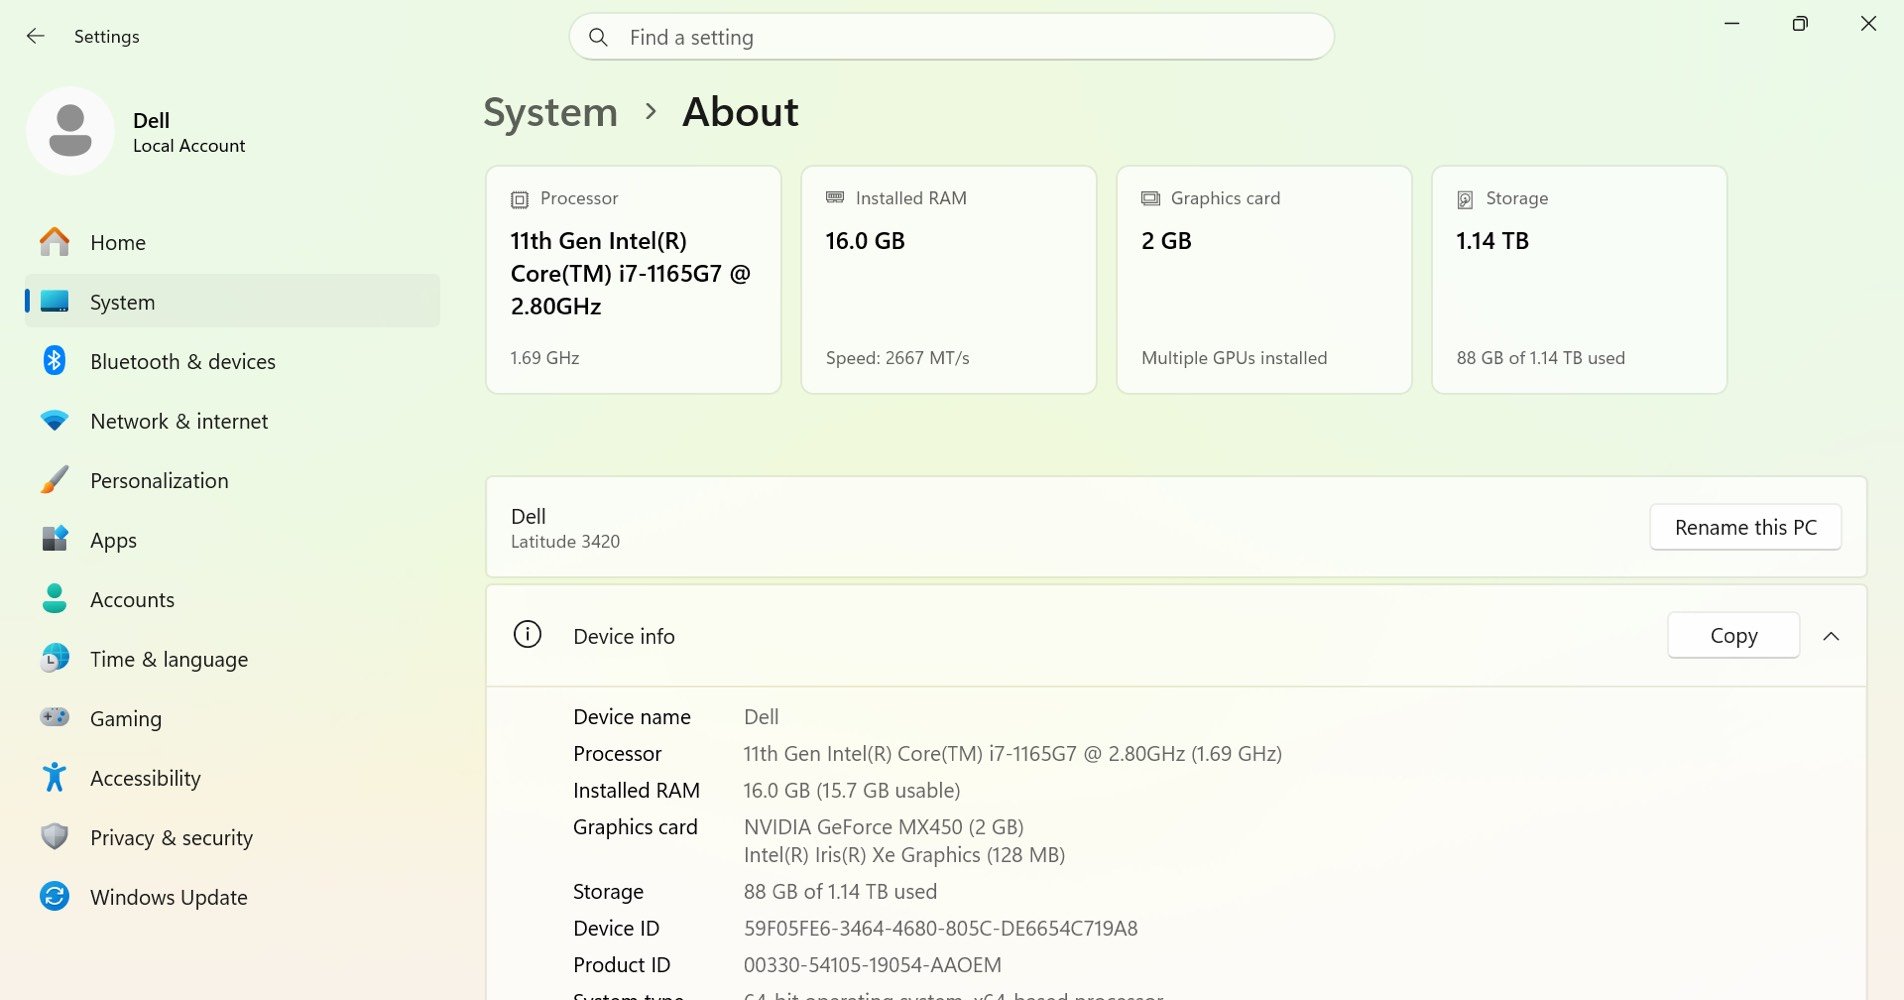Open Personalization settings
The width and height of the screenshot is (1904, 1000).
[x=232, y=480]
